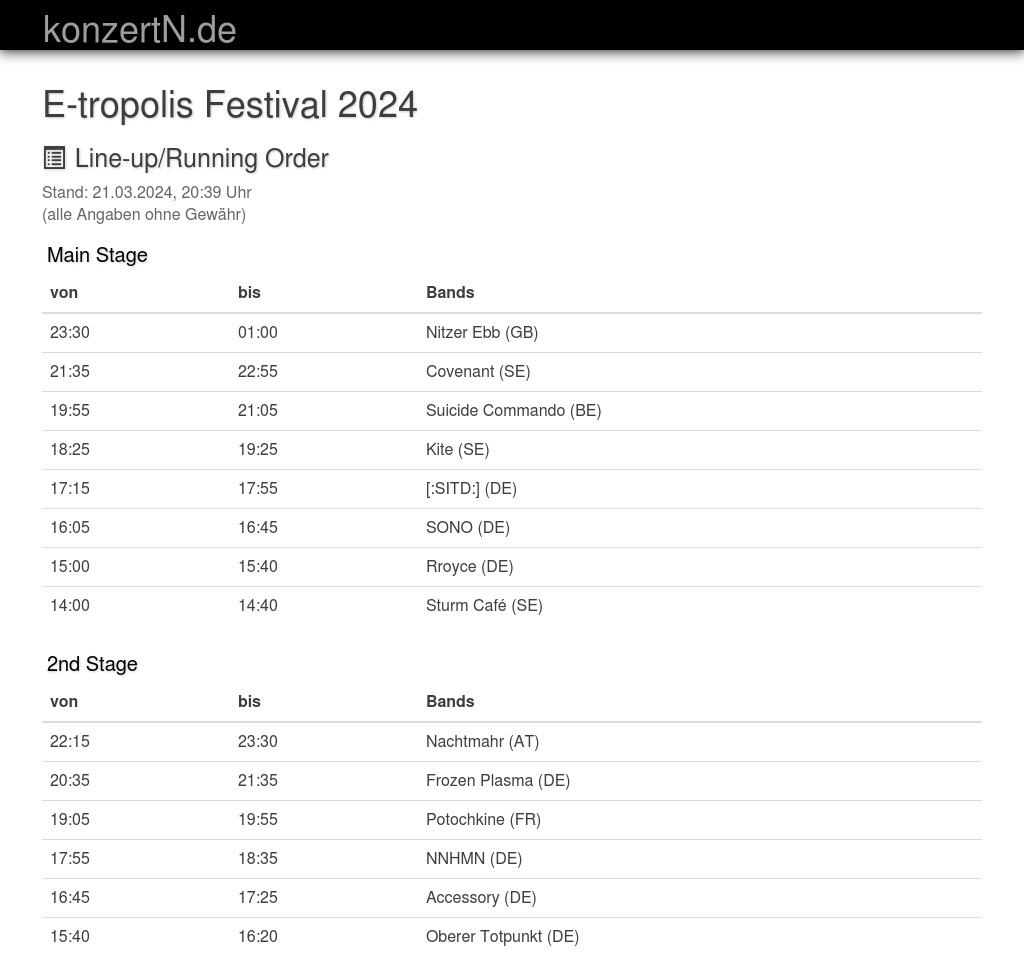This screenshot has width=1024, height=976.
Task: Click the Frozen Plasma (DE) row
Action: [498, 781]
